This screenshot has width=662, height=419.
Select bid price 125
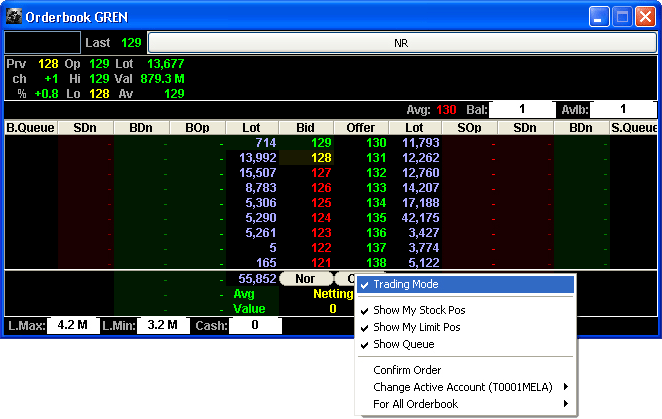(x=321, y=203)
